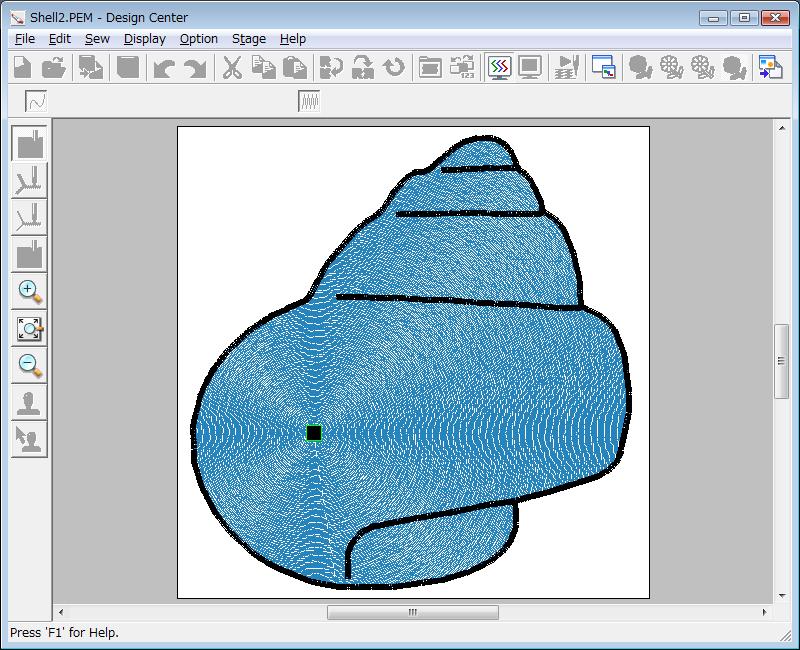
Task: Click the vertical scrollbar down arrow
Action: pyautogui.click(x=782, y=595)
